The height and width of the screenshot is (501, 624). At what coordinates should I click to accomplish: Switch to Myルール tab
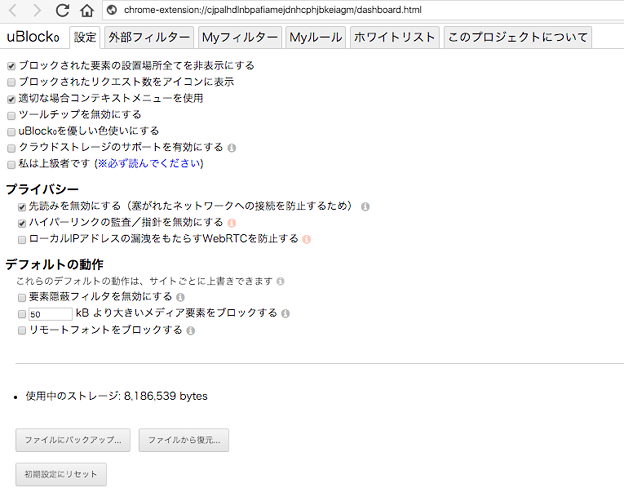pyautogui.click(x=316, y=37)
